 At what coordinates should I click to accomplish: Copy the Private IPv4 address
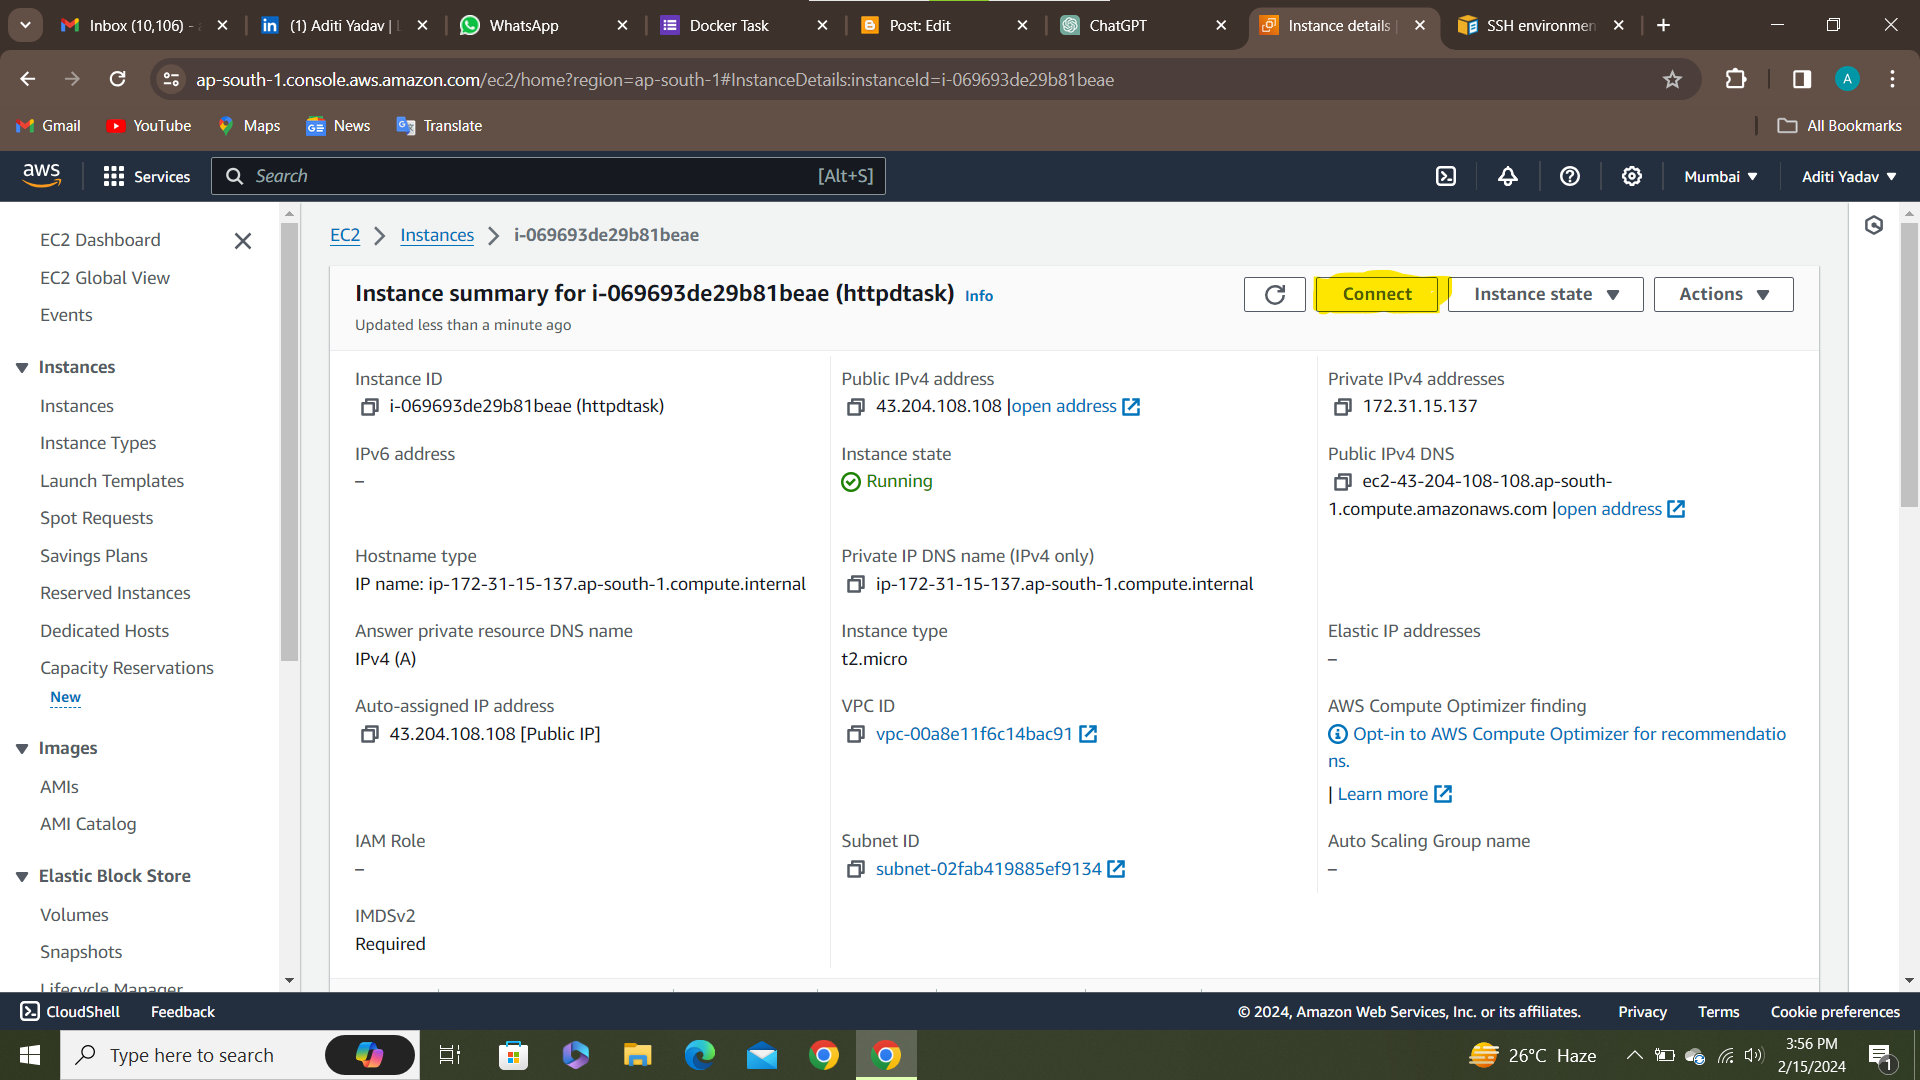click(x=1342, y=407)
